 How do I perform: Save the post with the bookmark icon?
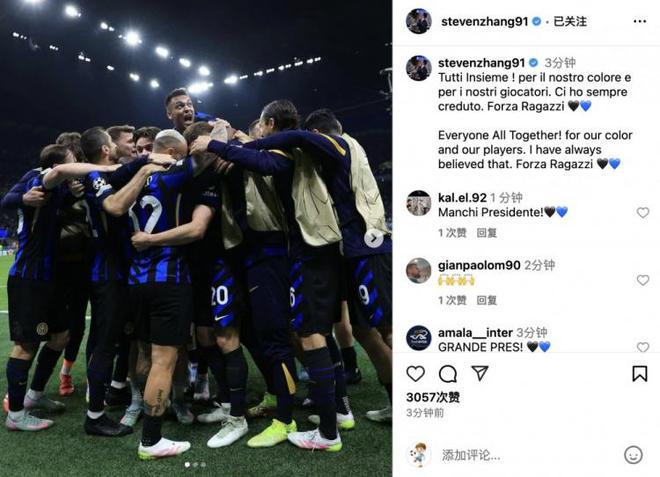tap(639, 373)
